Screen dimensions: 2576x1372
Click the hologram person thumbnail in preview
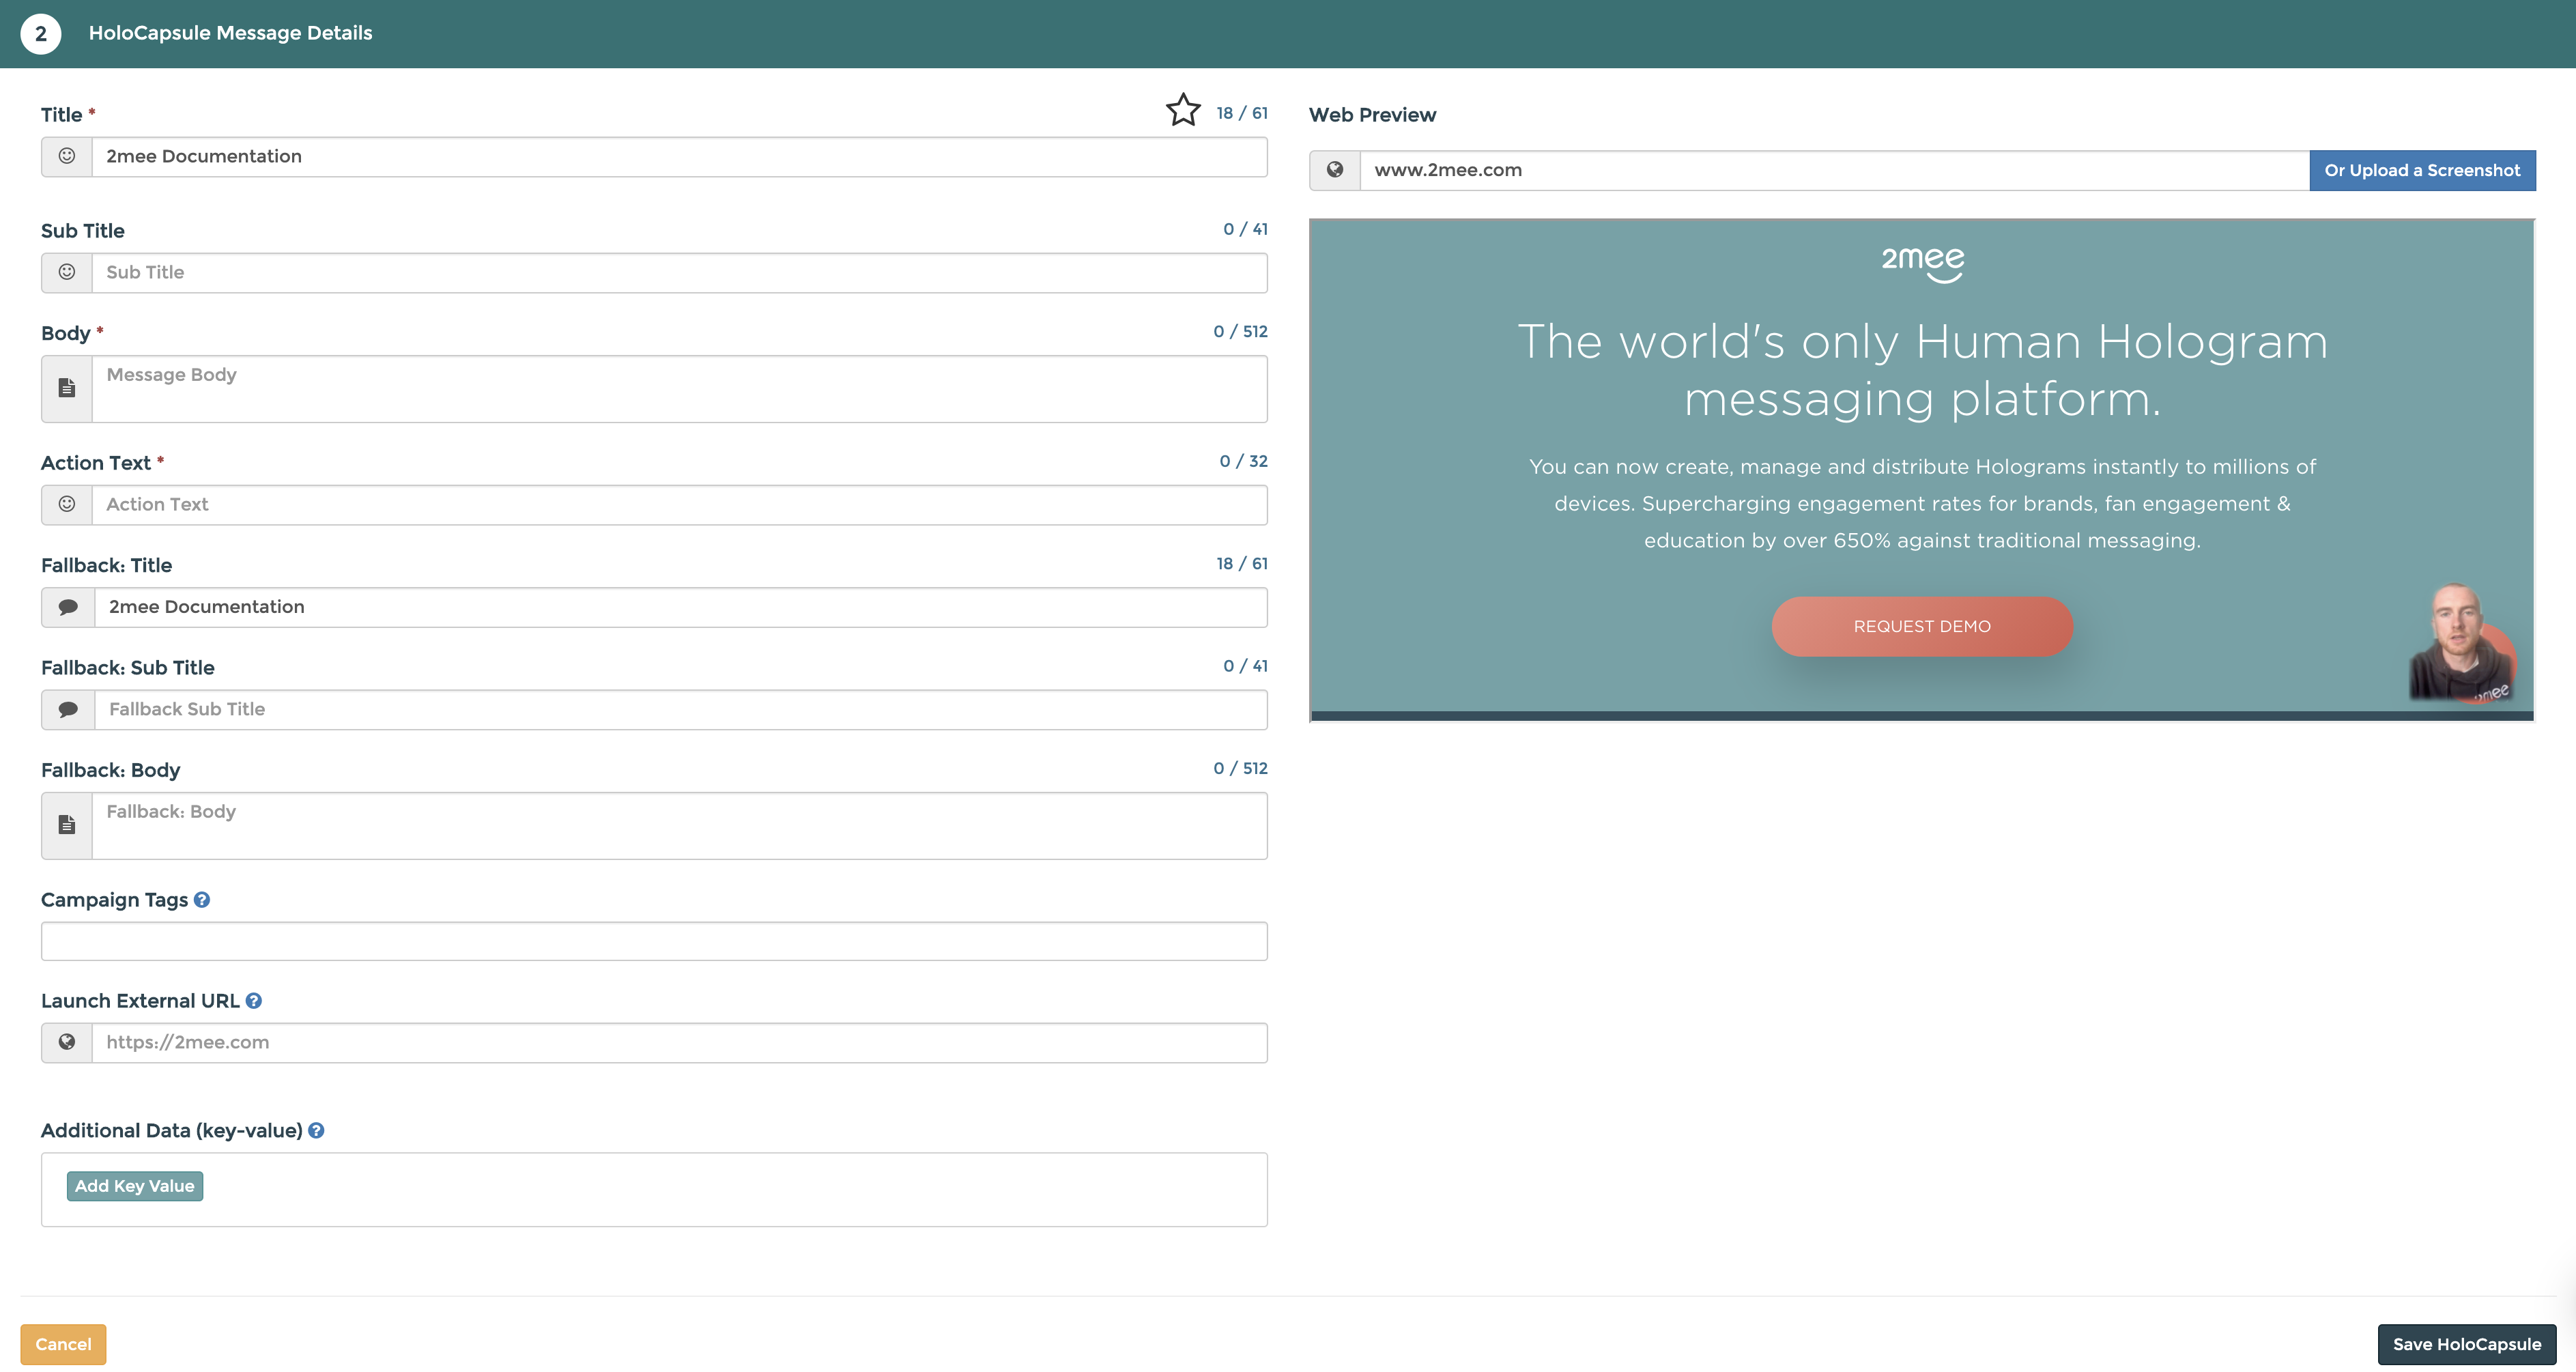click(x=2461, y=643)
